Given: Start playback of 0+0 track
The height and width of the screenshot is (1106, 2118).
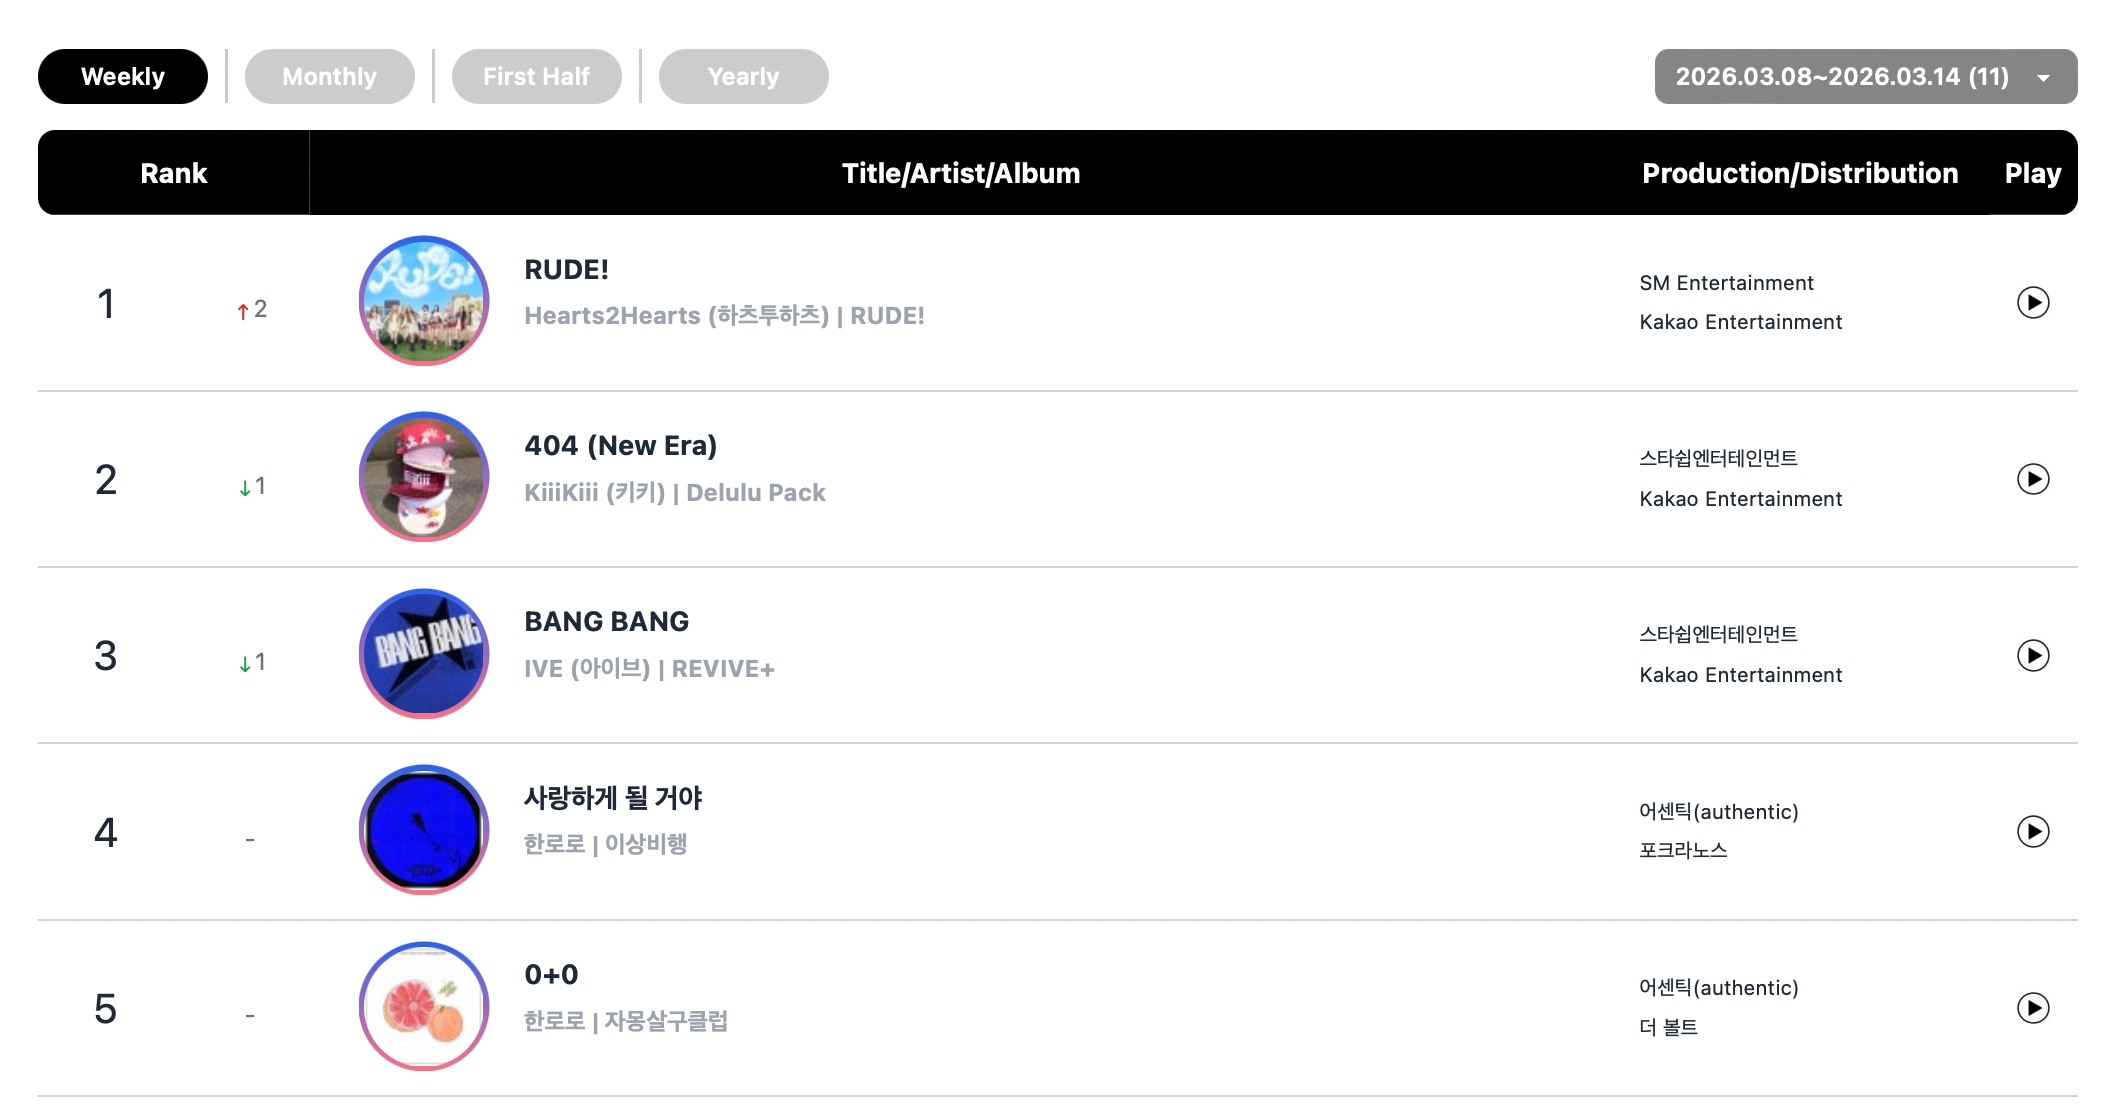Looking at the screenshot, I should [2032, 1007].
